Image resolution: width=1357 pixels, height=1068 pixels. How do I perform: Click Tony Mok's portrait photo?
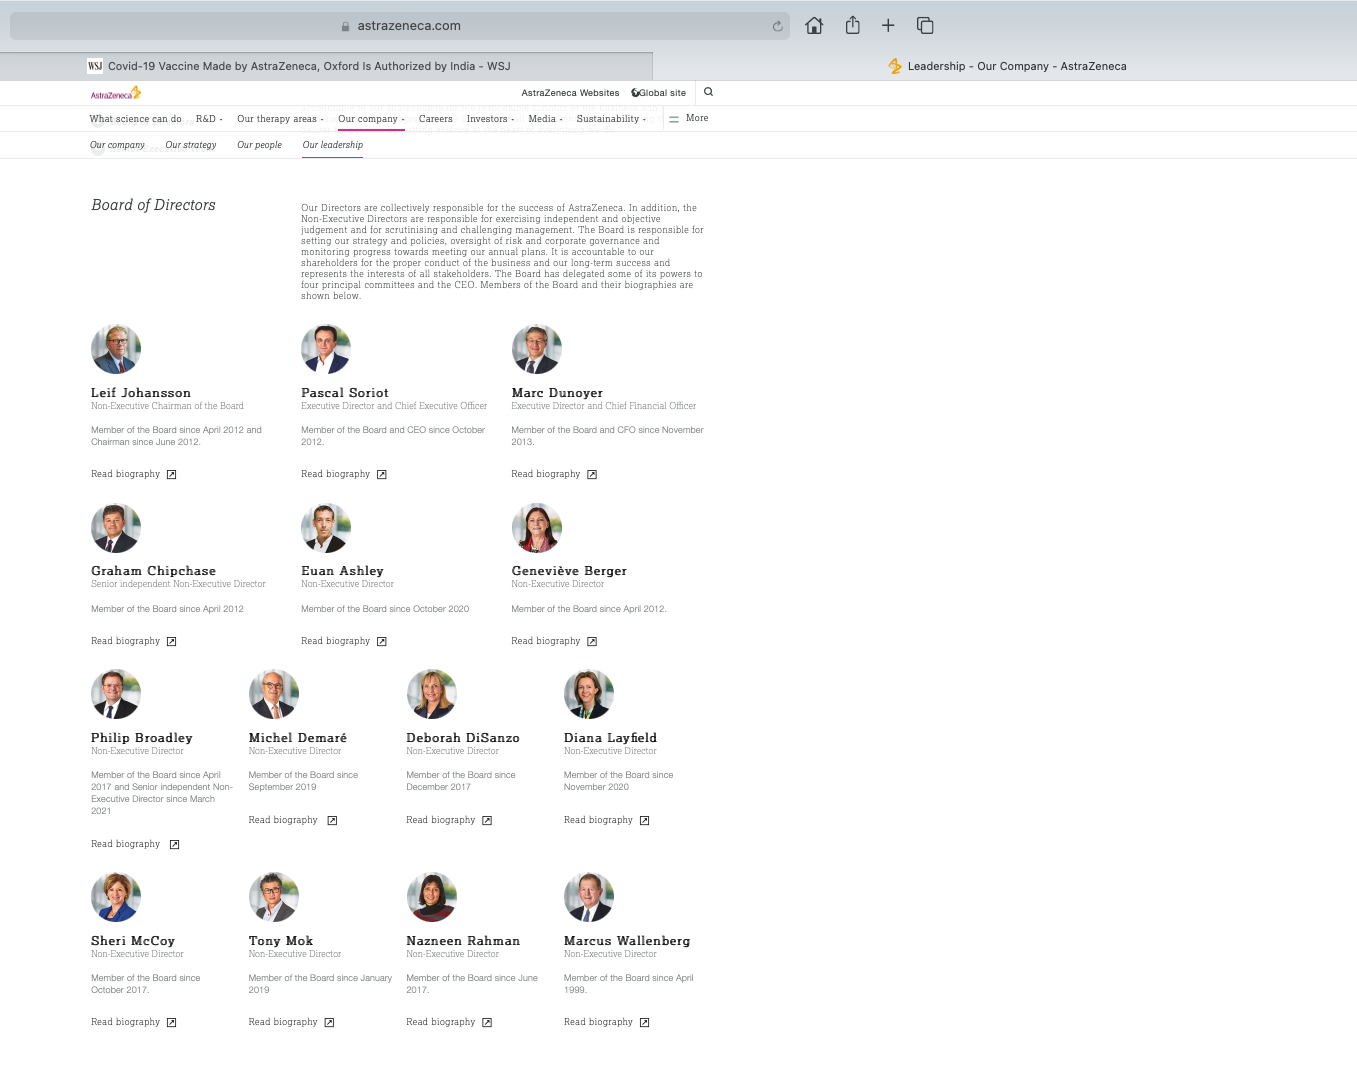274,897
